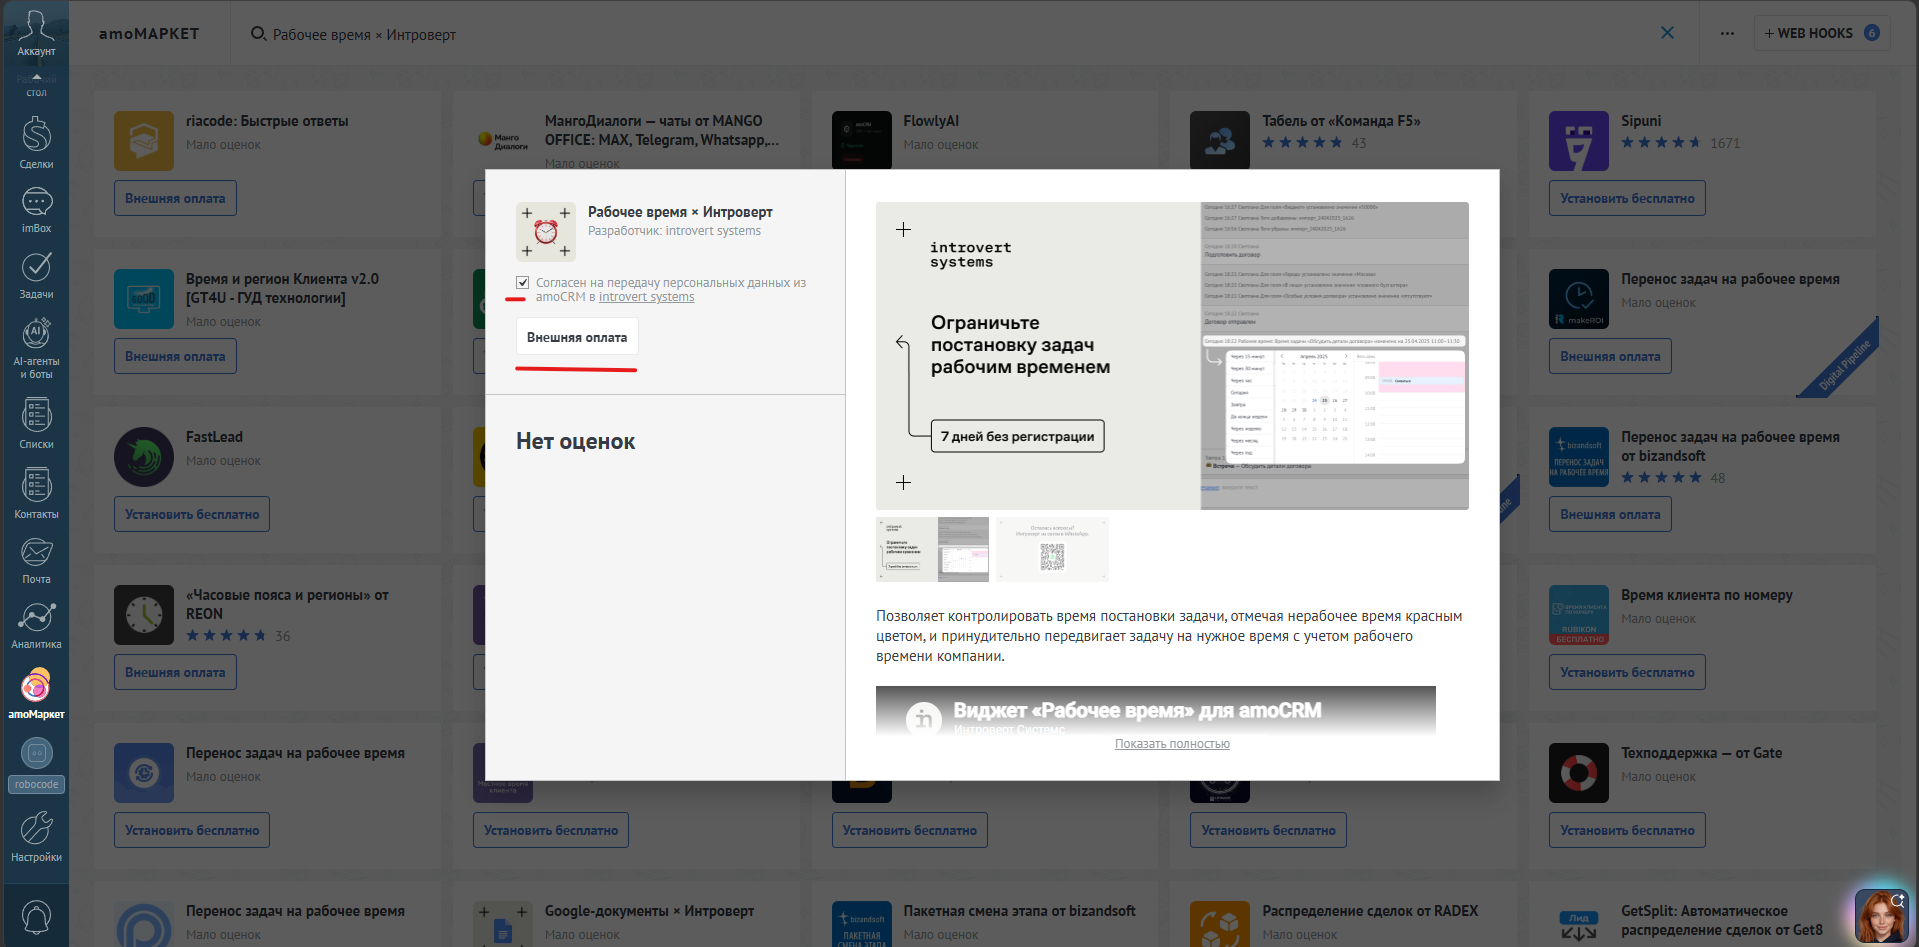Open Время клиента по номеру title

[1706, 595]
